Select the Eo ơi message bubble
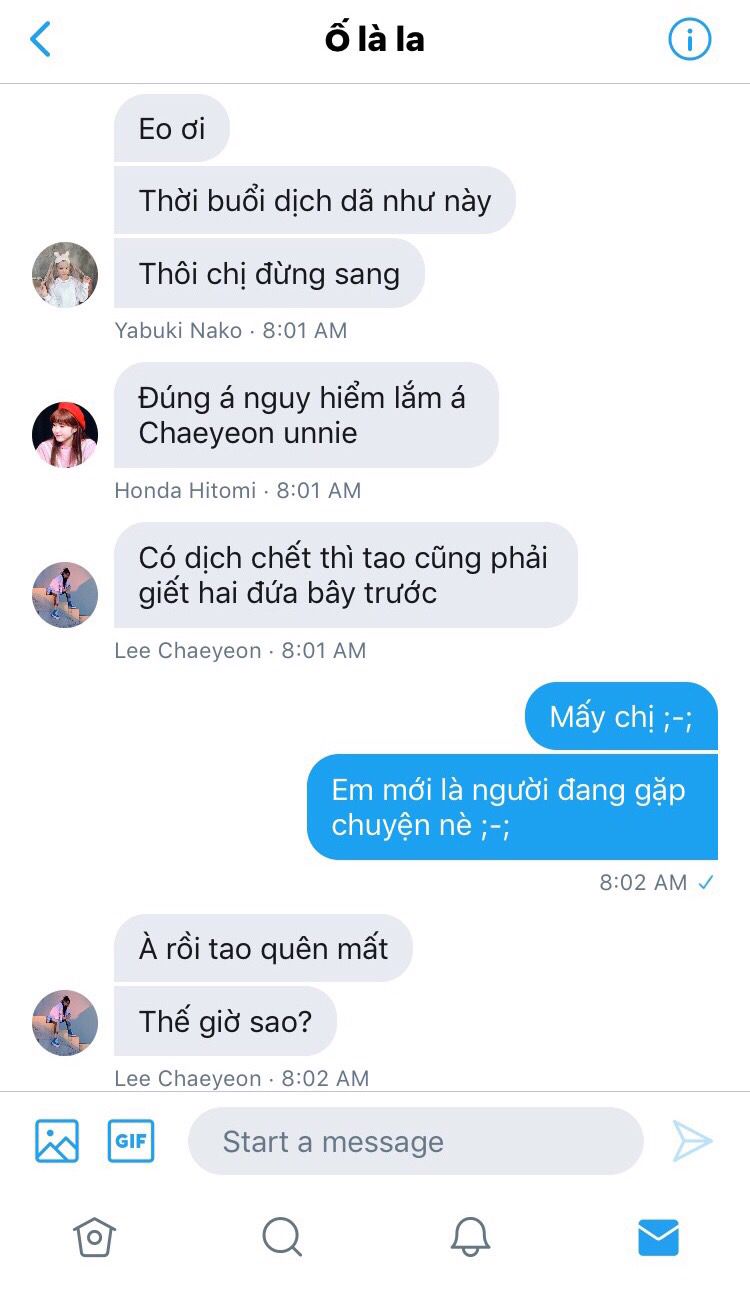 point(172,129)
